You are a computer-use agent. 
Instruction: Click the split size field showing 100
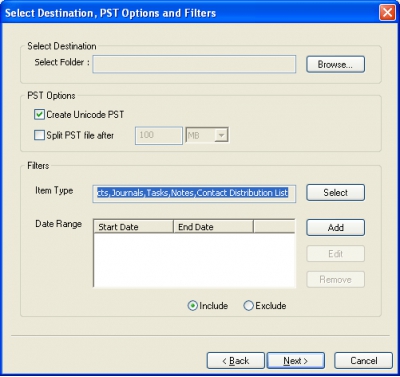(x=159, y=135)
